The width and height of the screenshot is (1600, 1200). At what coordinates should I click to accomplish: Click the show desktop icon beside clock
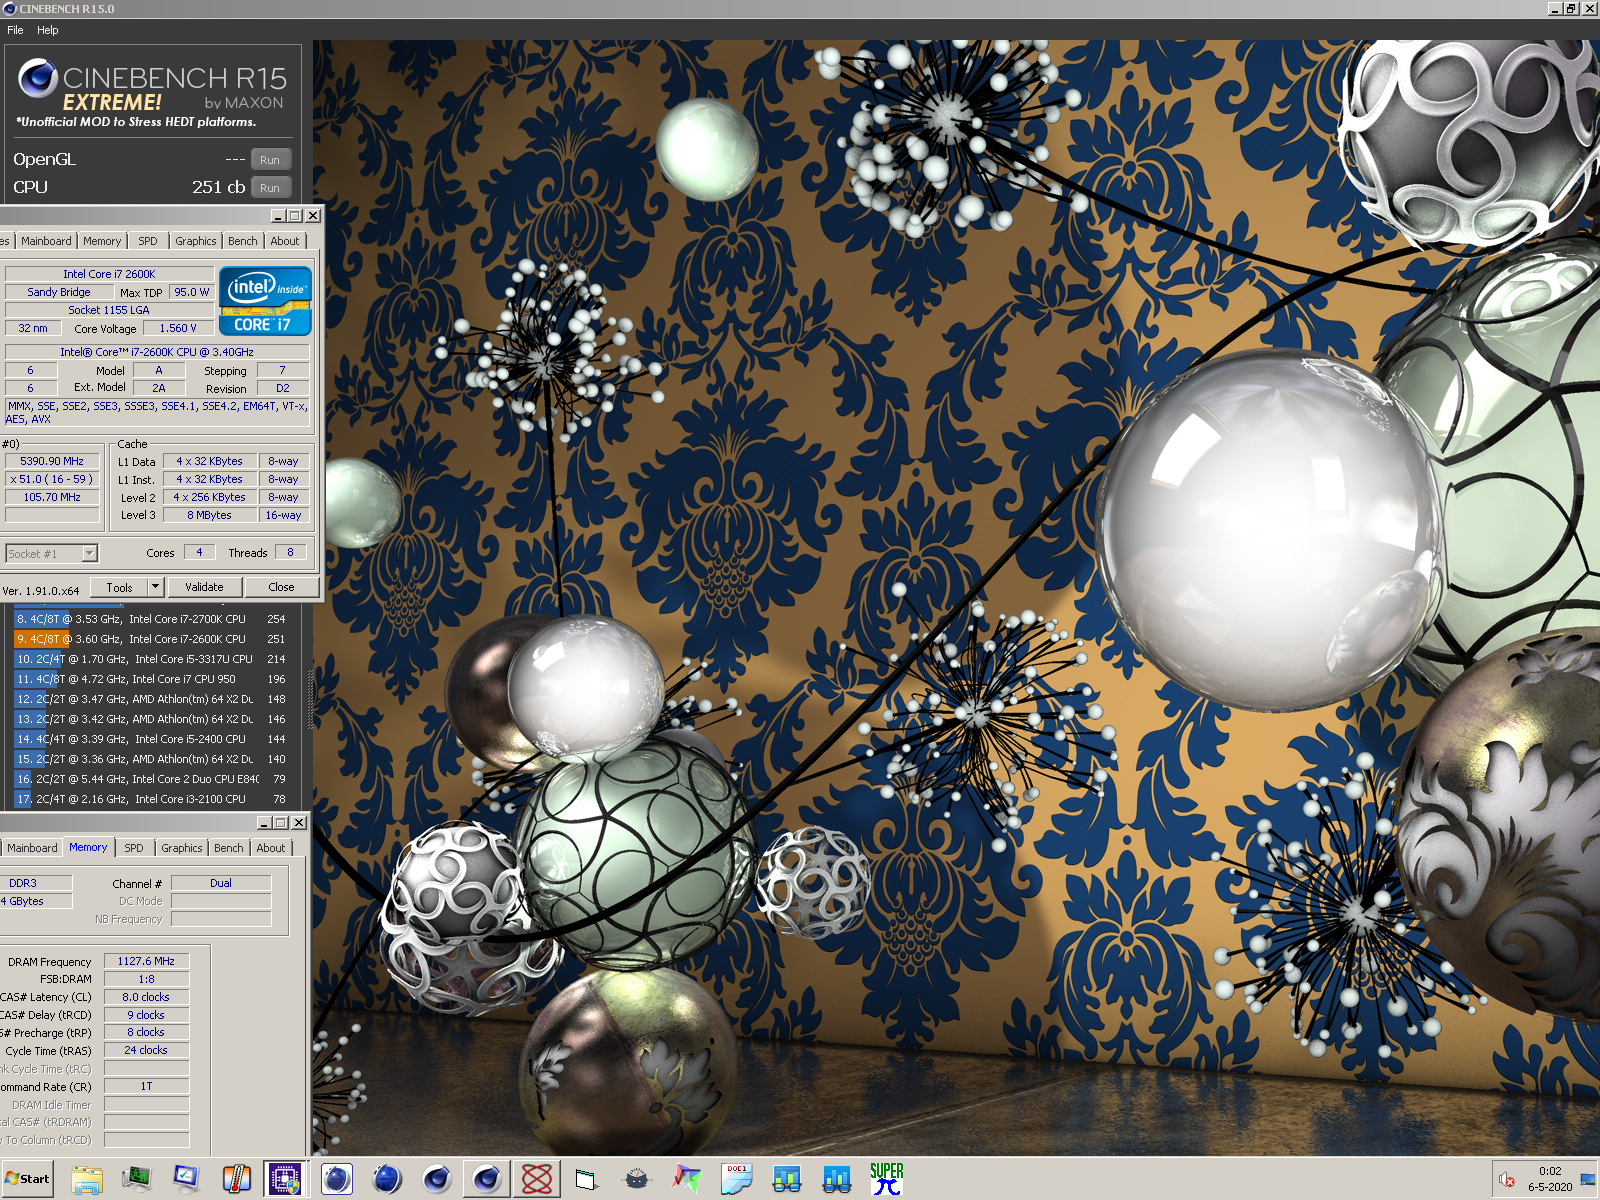1588,1180
